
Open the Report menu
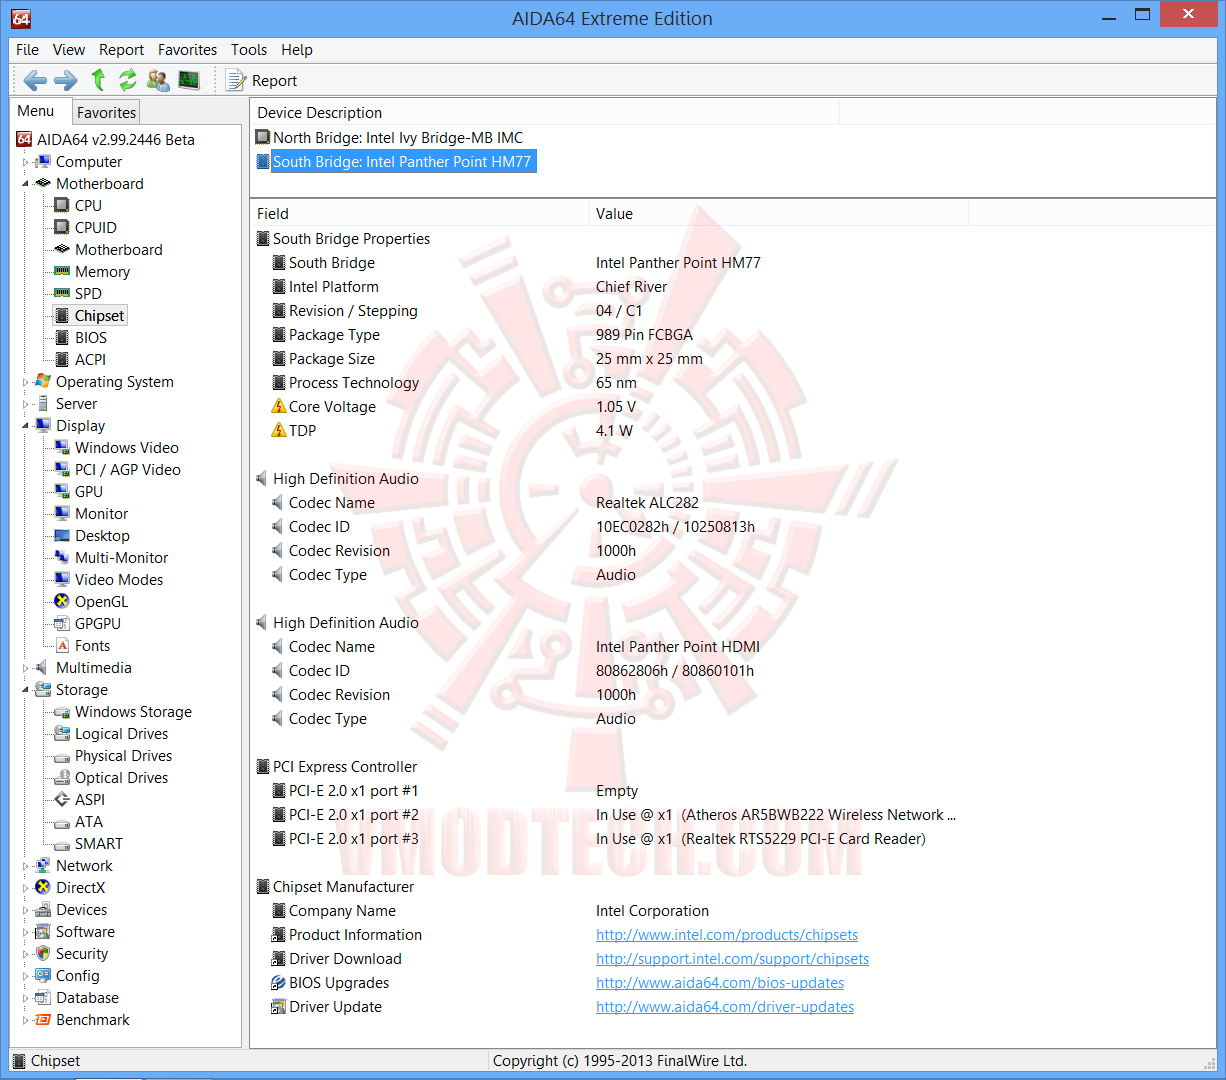(x=122, y=49)
